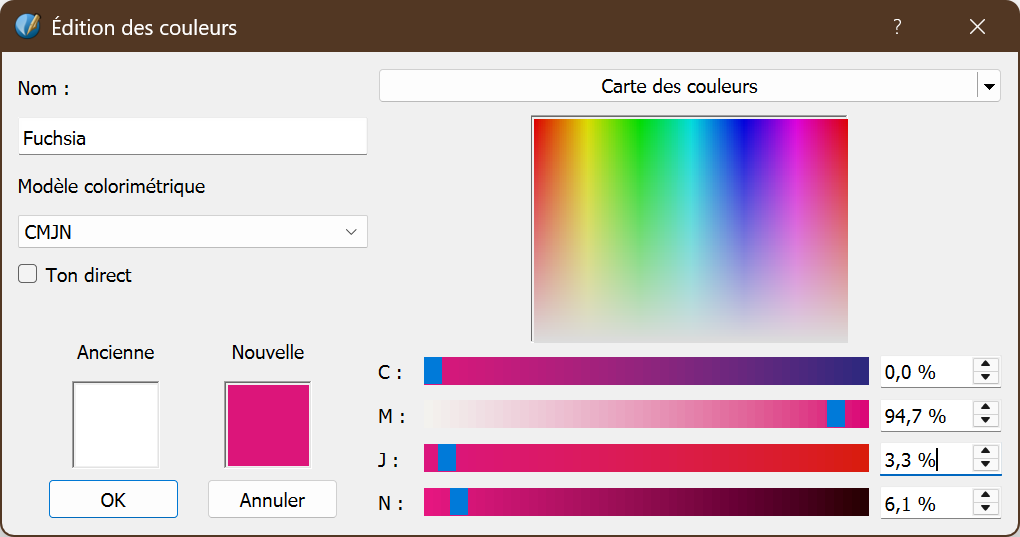Decrease the M magenta value with down arrow
Image resolution: width=1020 pixels, height=537 pixels.
(986, 421)
